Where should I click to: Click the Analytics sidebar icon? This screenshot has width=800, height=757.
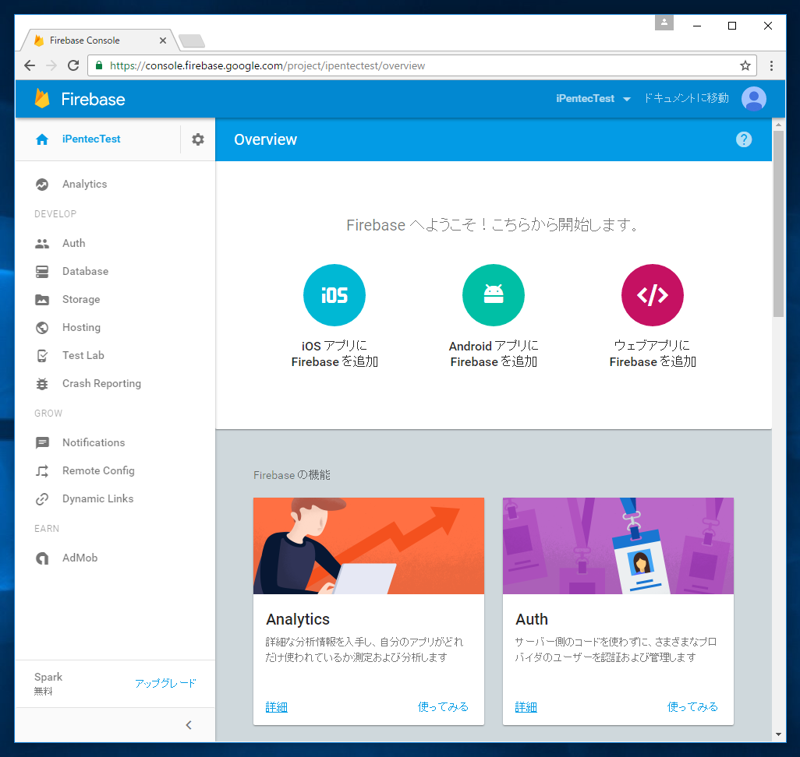pos(42,184)
